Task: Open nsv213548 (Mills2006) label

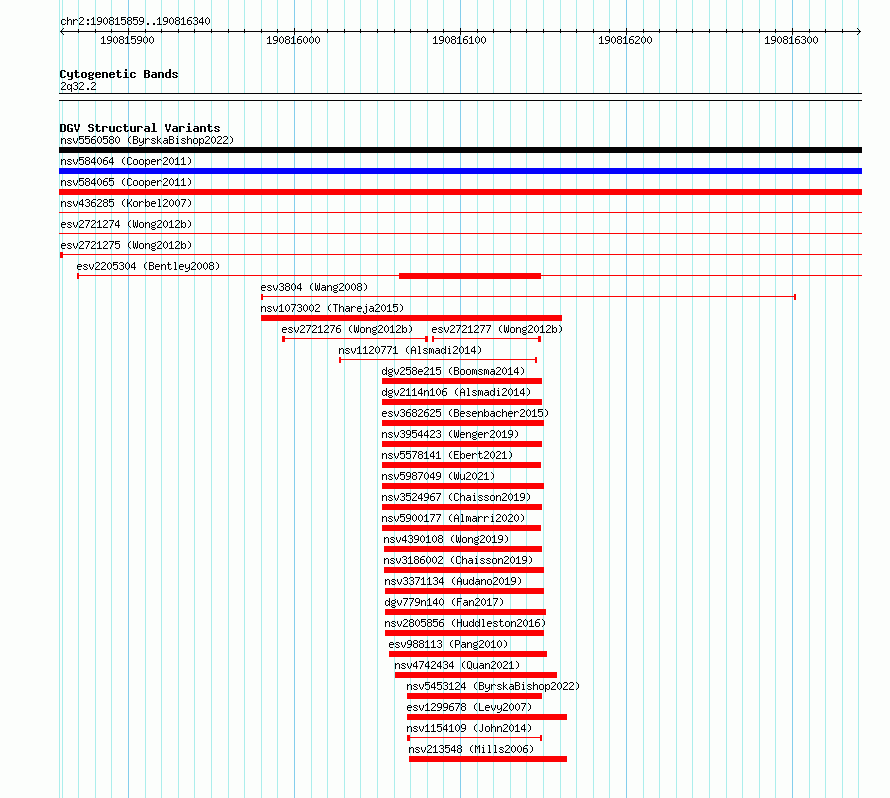Action: pyautogui.click(x=471, y=749)
